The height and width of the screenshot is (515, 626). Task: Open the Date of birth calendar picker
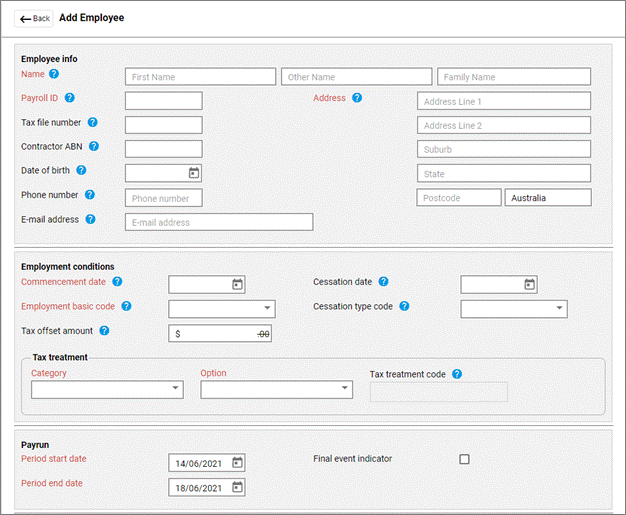click(194, 173)
